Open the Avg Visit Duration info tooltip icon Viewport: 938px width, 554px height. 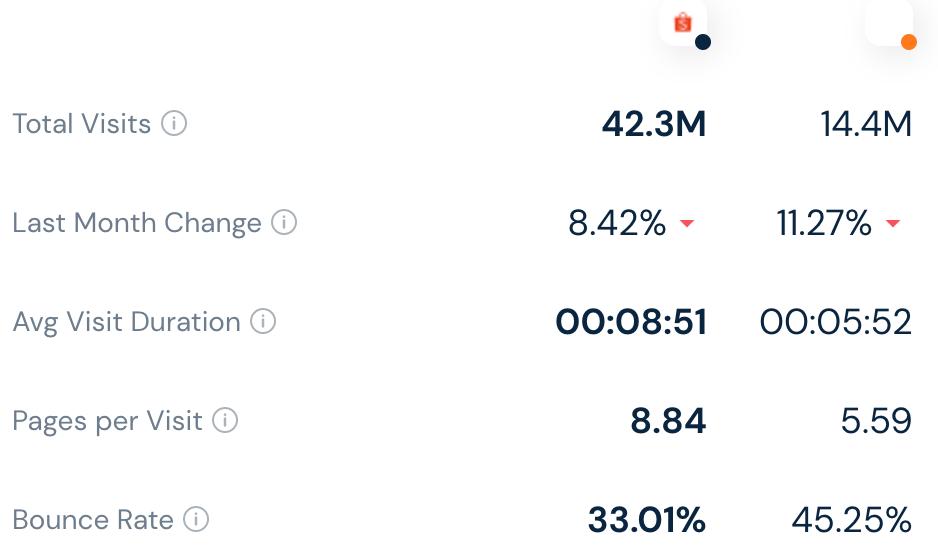pos(263,322)
